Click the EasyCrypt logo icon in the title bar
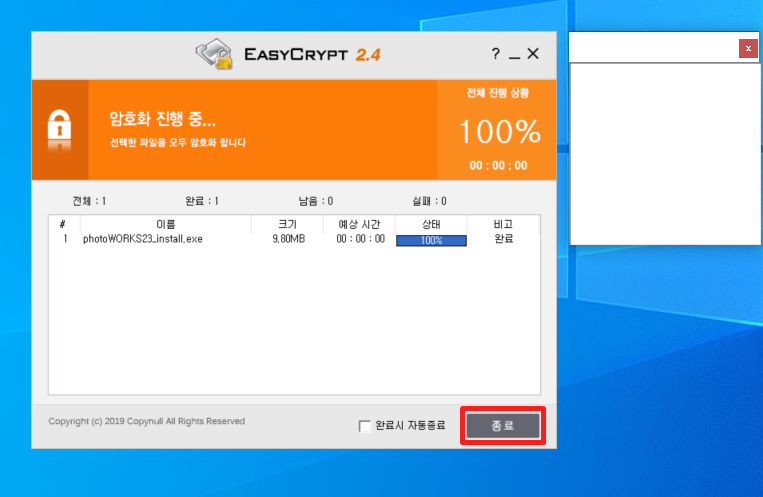 tap(214, 54)
